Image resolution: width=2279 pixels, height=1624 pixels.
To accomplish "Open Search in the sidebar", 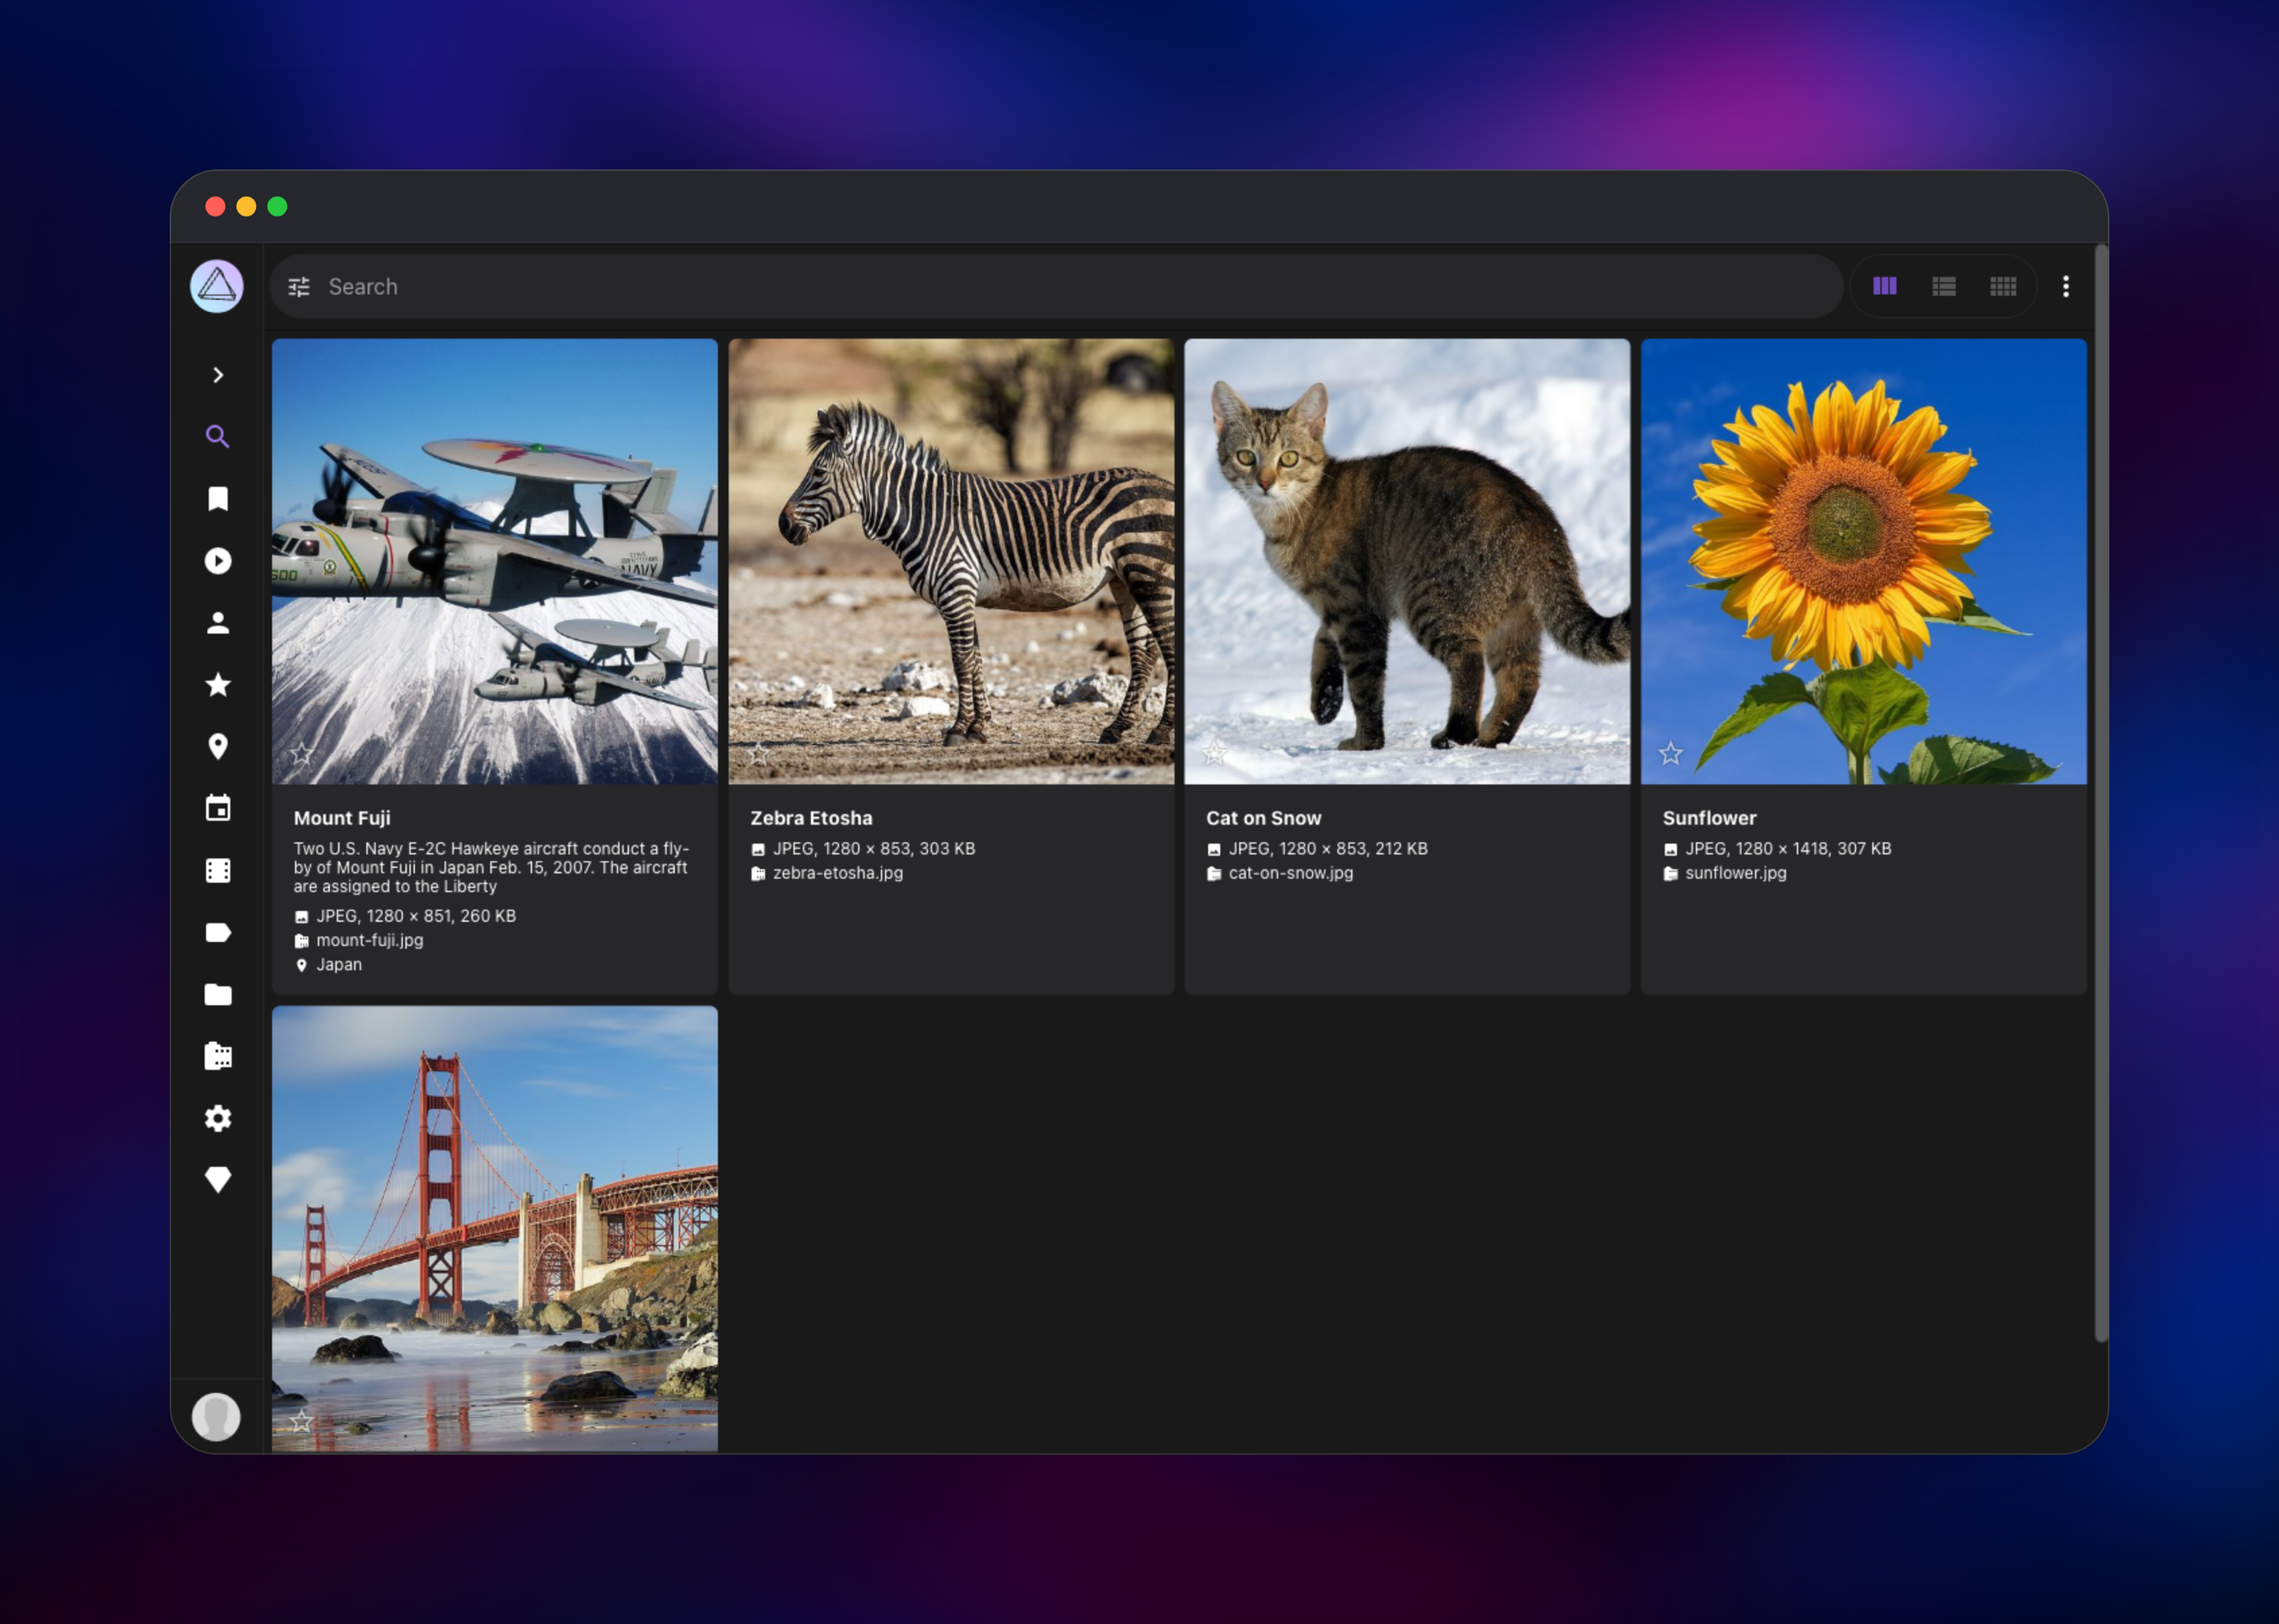I will pyautogui.click(x=218, y=437).
